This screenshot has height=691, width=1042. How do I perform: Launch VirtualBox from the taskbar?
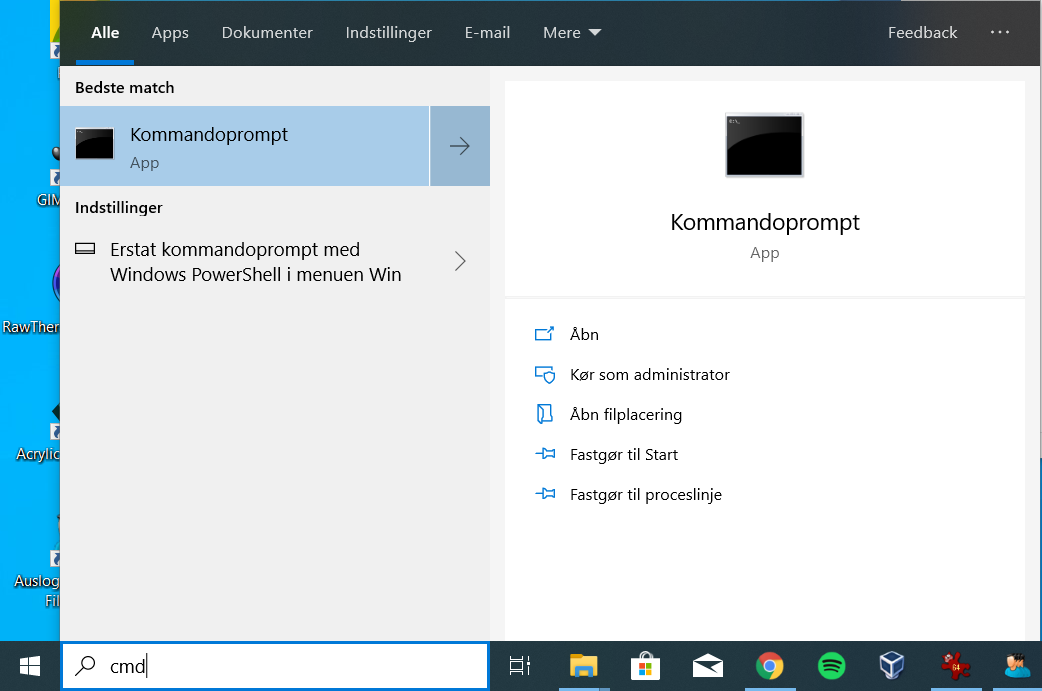tap(891, 665)
